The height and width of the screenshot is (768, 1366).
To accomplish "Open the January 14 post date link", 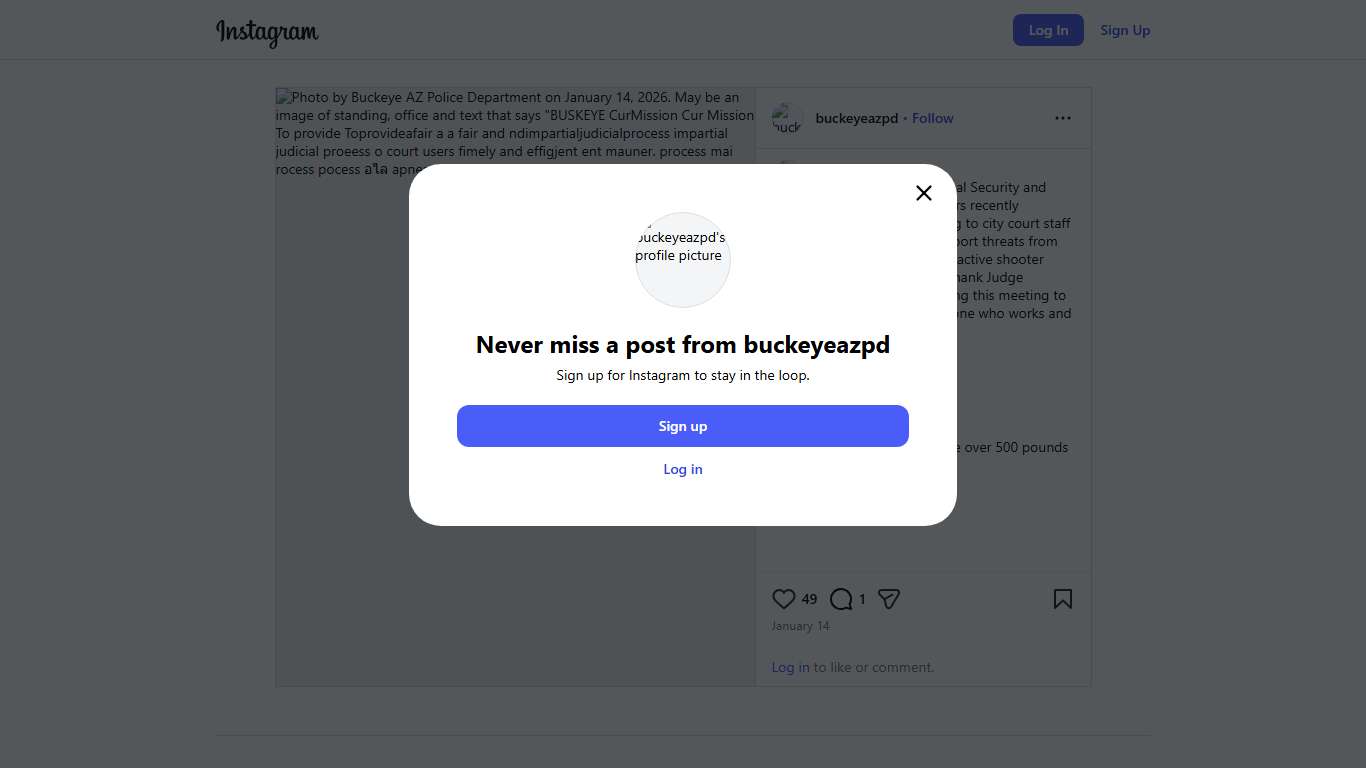I will (801, 626).
